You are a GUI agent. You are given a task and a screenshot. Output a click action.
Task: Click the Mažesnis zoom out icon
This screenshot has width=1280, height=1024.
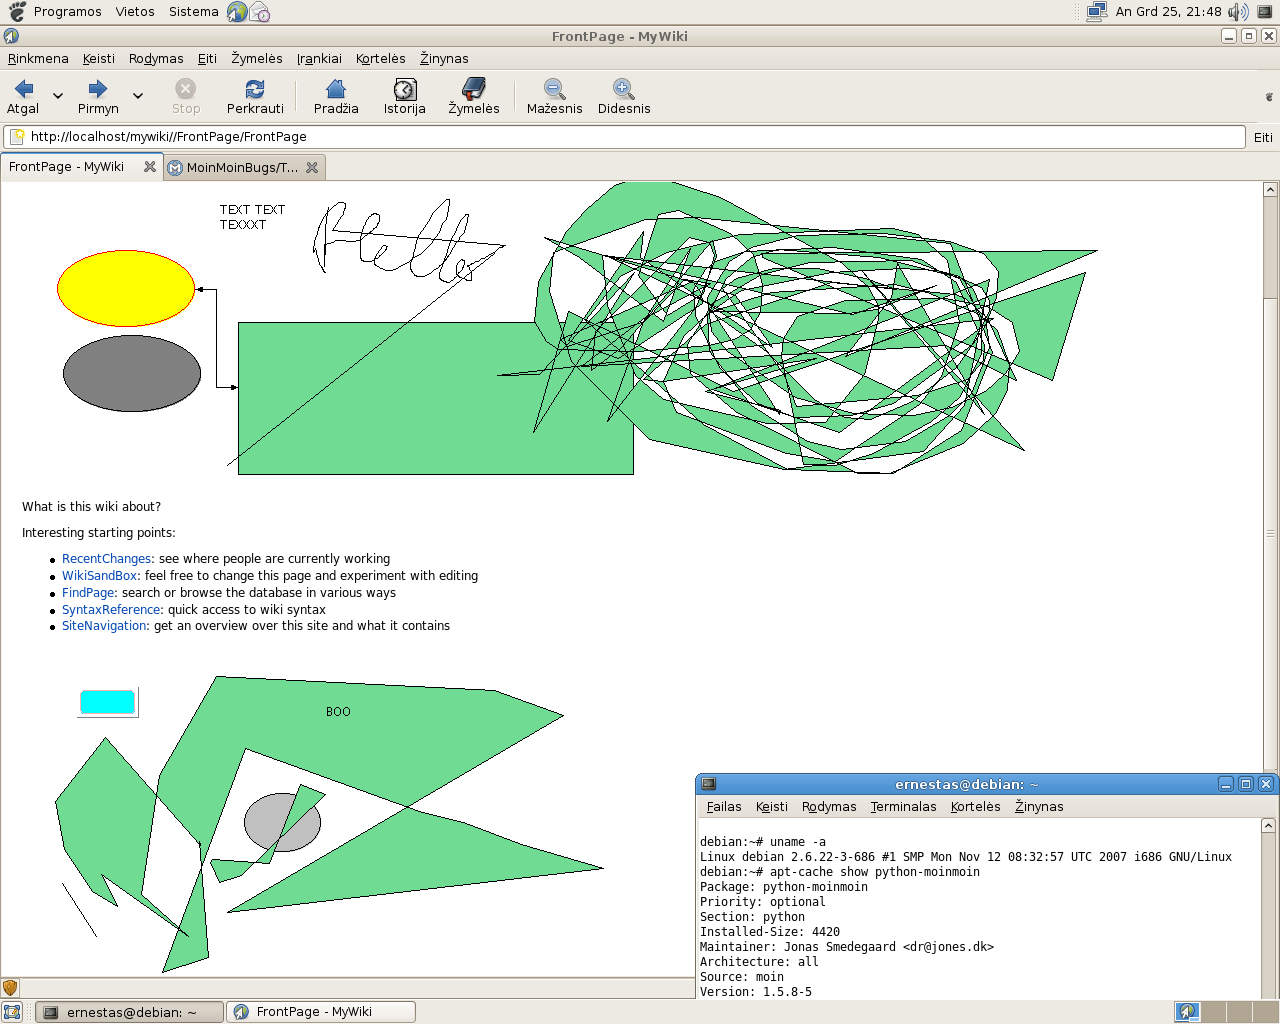pyautogui.click(x=554, y=89)
